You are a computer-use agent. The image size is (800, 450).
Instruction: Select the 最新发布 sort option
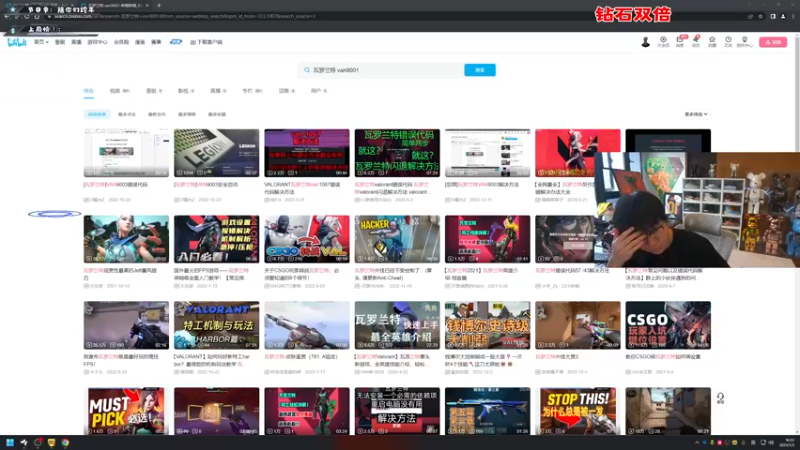(157, 114)
